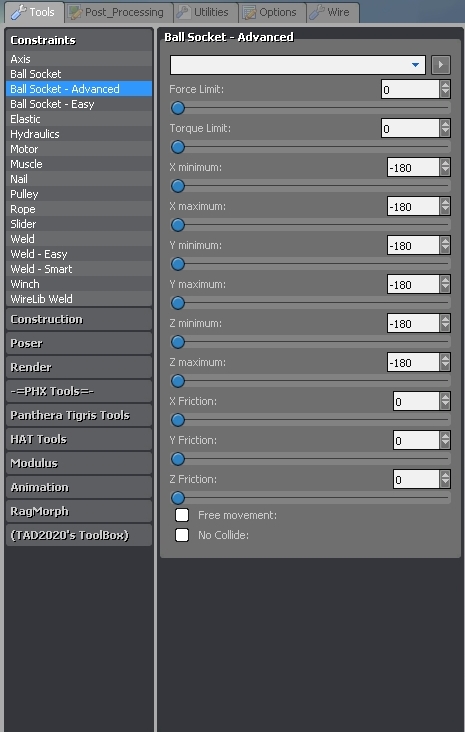Increase Force Limit with the up spinner arrow

pos(445,85)
